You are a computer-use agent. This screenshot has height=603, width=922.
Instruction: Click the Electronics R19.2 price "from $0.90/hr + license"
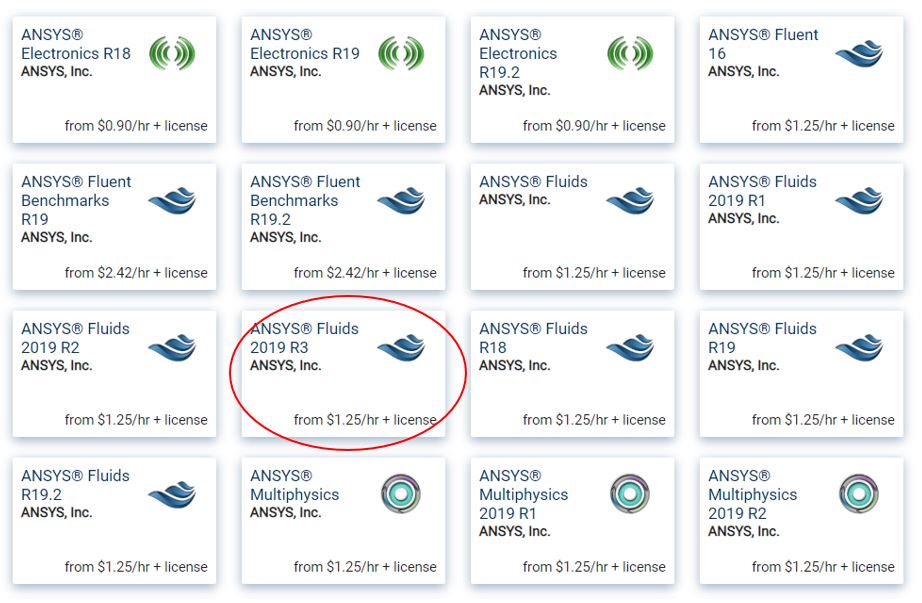[594, 126]
